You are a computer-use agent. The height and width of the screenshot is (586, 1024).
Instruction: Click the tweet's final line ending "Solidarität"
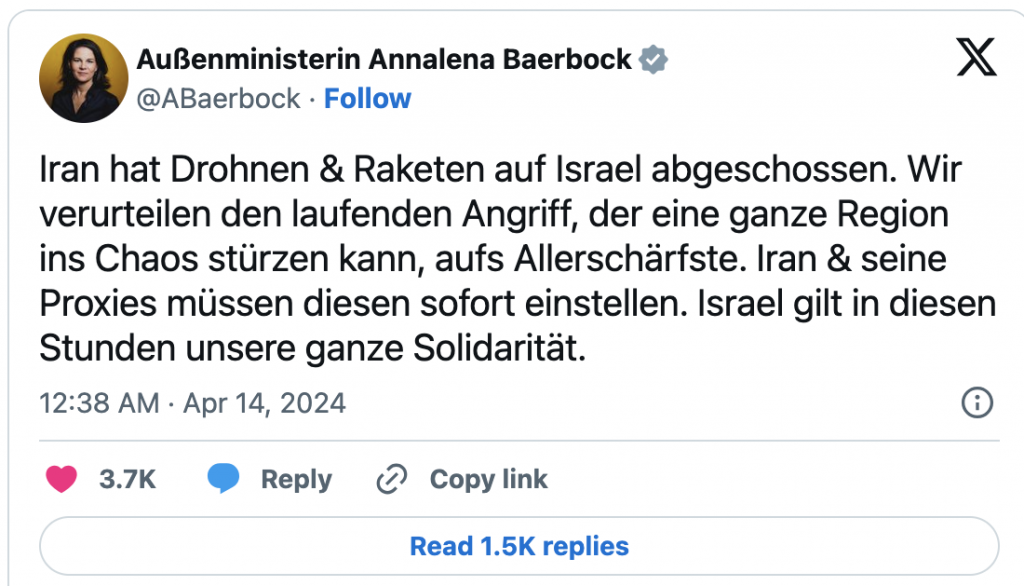(x=310, y=347)
